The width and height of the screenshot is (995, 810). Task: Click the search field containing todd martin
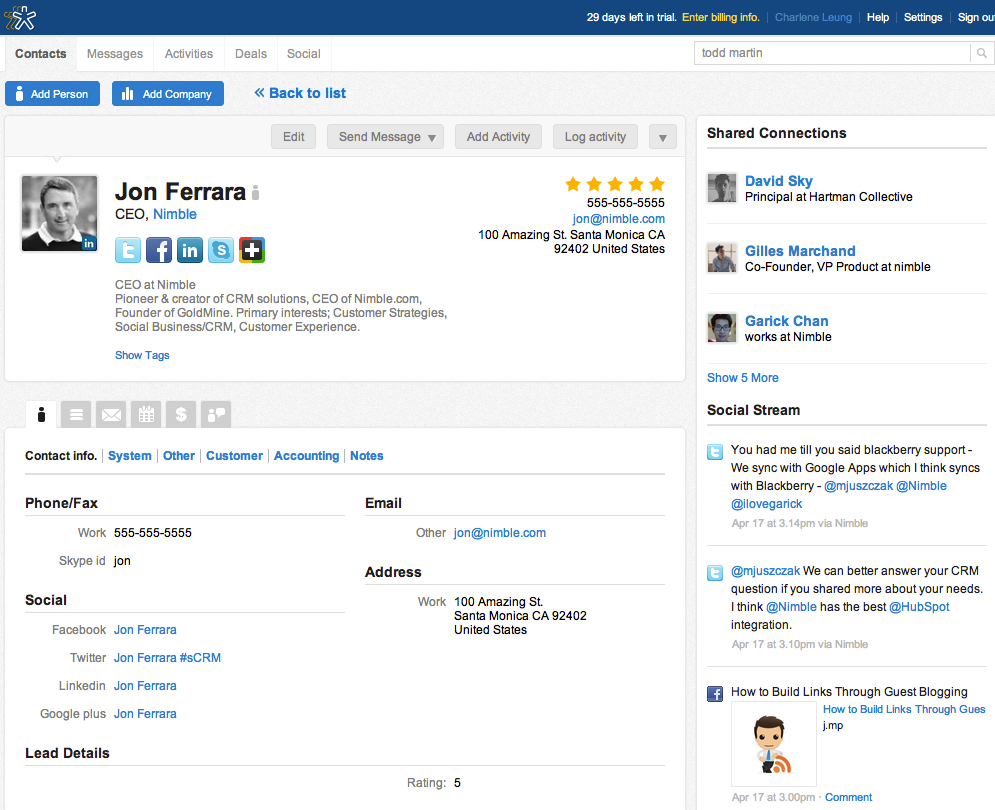pyautogui.click(x=831, y=54)
